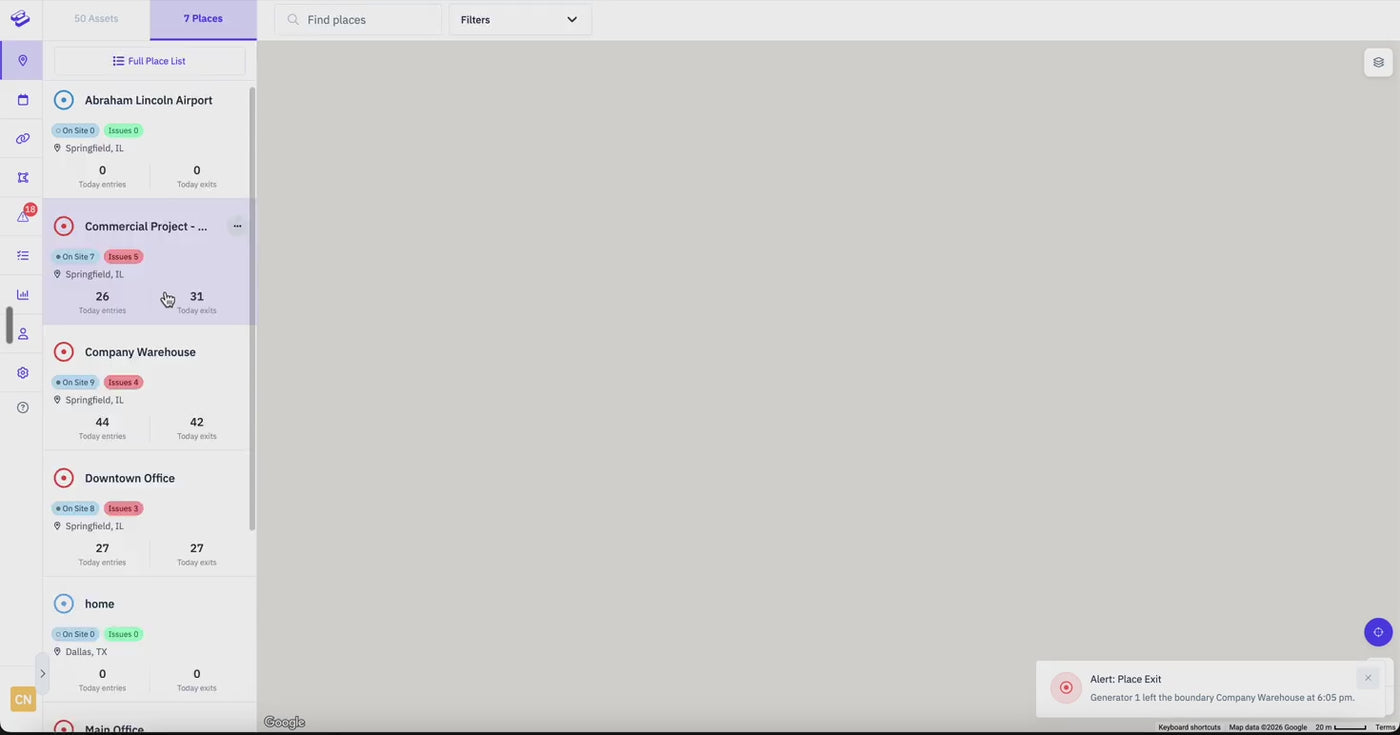Open the checklist section in sidebar
Viewport: 1400px width, 735px height.
coord(22,256)
